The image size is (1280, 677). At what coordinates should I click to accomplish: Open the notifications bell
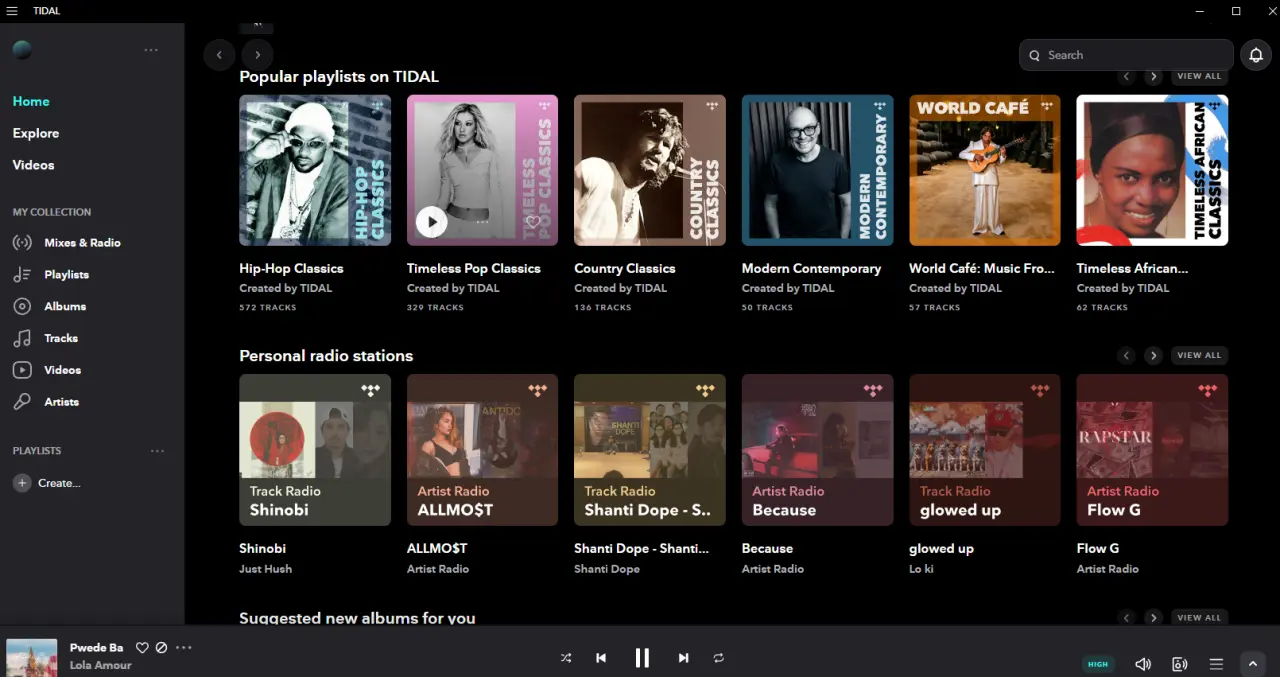(x=1256, y=55)
